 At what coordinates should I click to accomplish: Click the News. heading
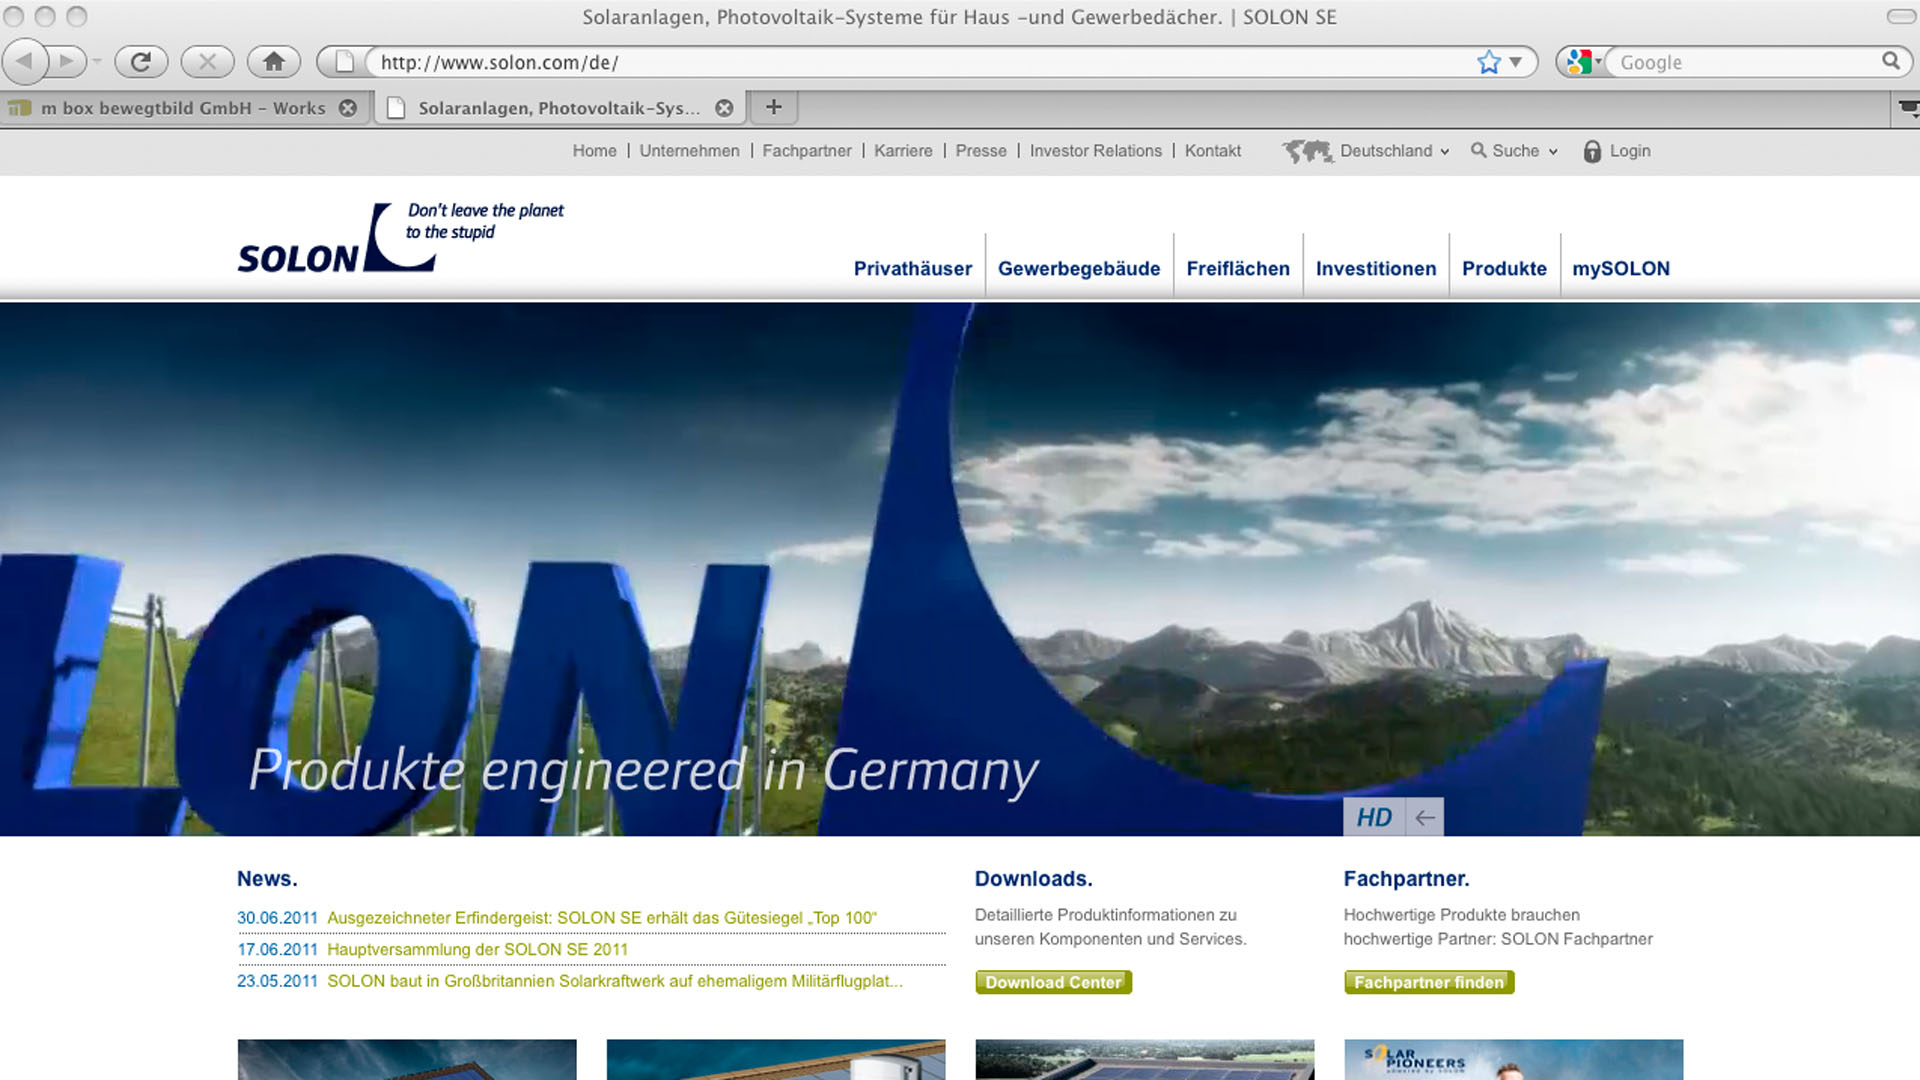coord(267,879)
